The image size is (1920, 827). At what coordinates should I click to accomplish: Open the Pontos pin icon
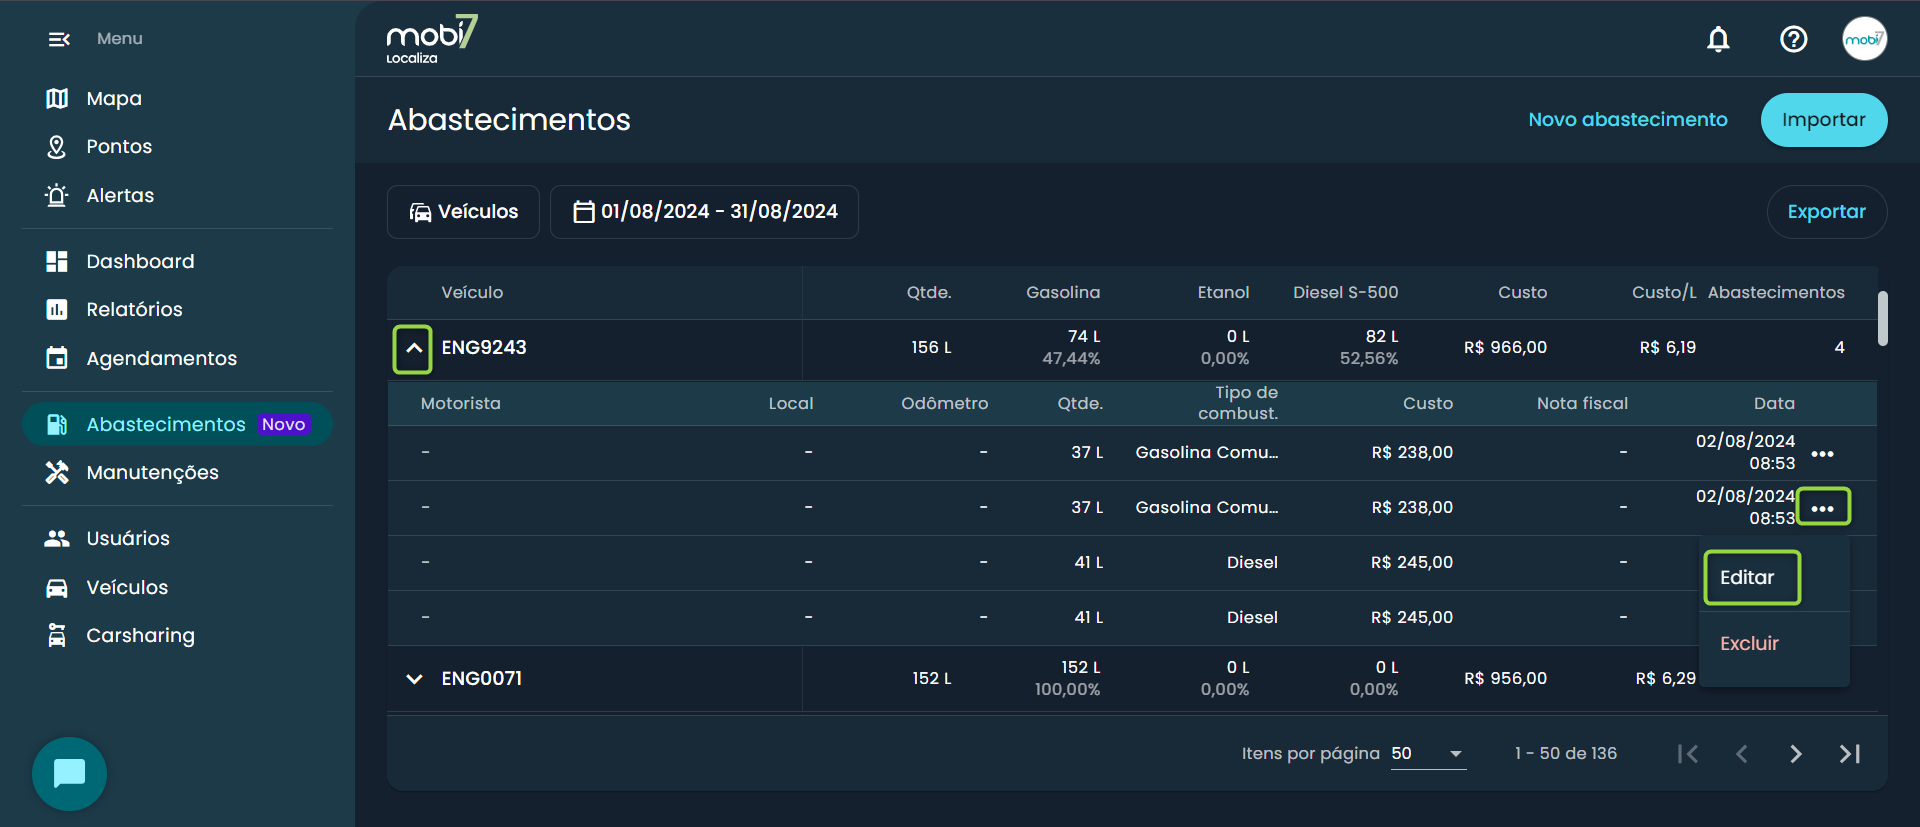[57, 147]
